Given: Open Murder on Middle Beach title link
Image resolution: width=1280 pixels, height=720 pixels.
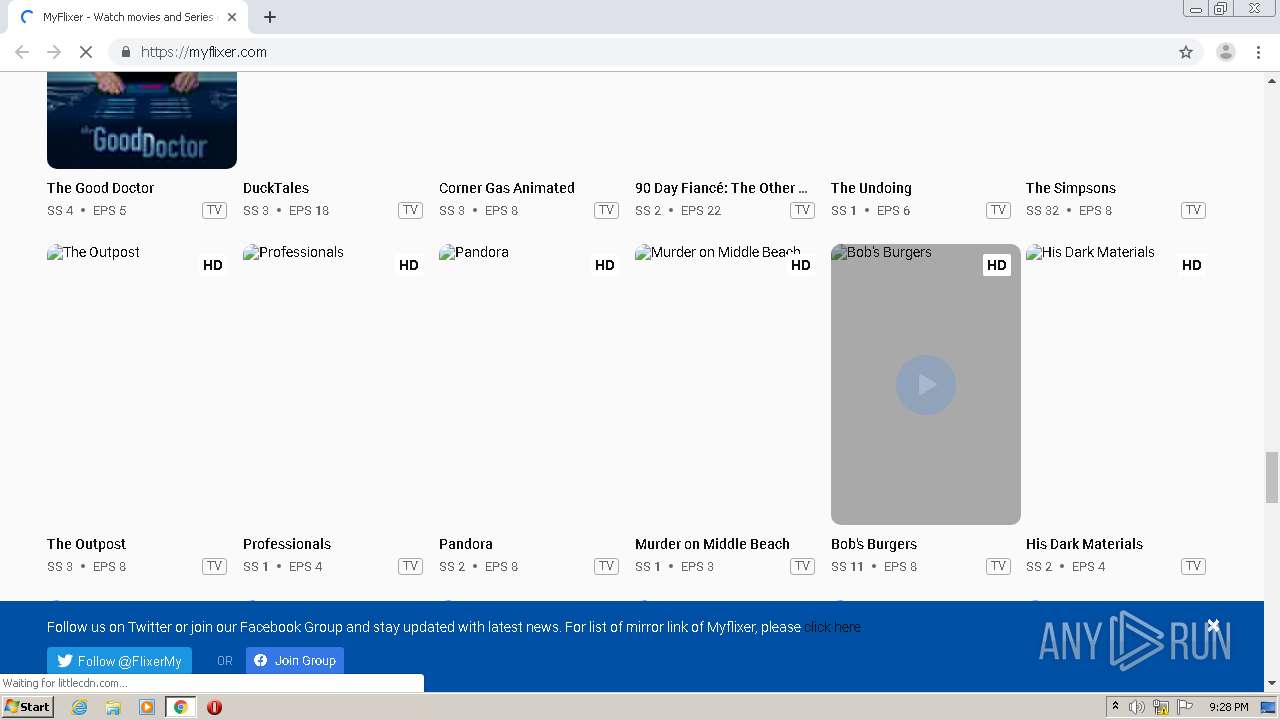Looking at the screenshot, I should pos(712,544).
